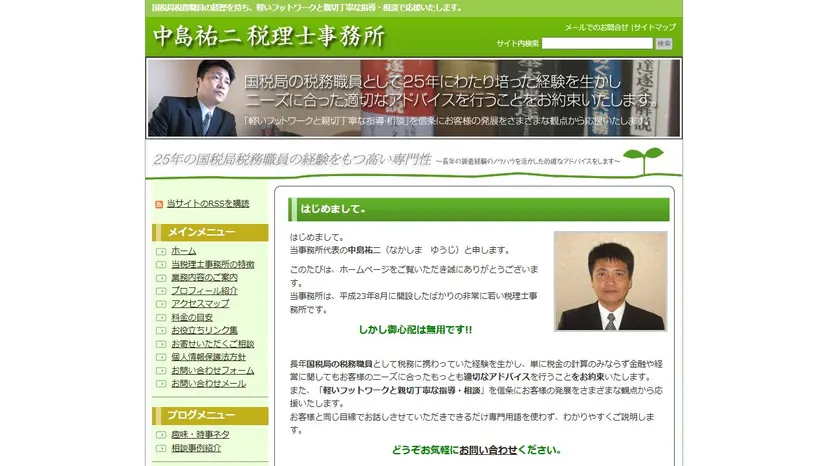Click the site search input field
This screenshot has height=466, width=828.
click(x=597, y=43)
